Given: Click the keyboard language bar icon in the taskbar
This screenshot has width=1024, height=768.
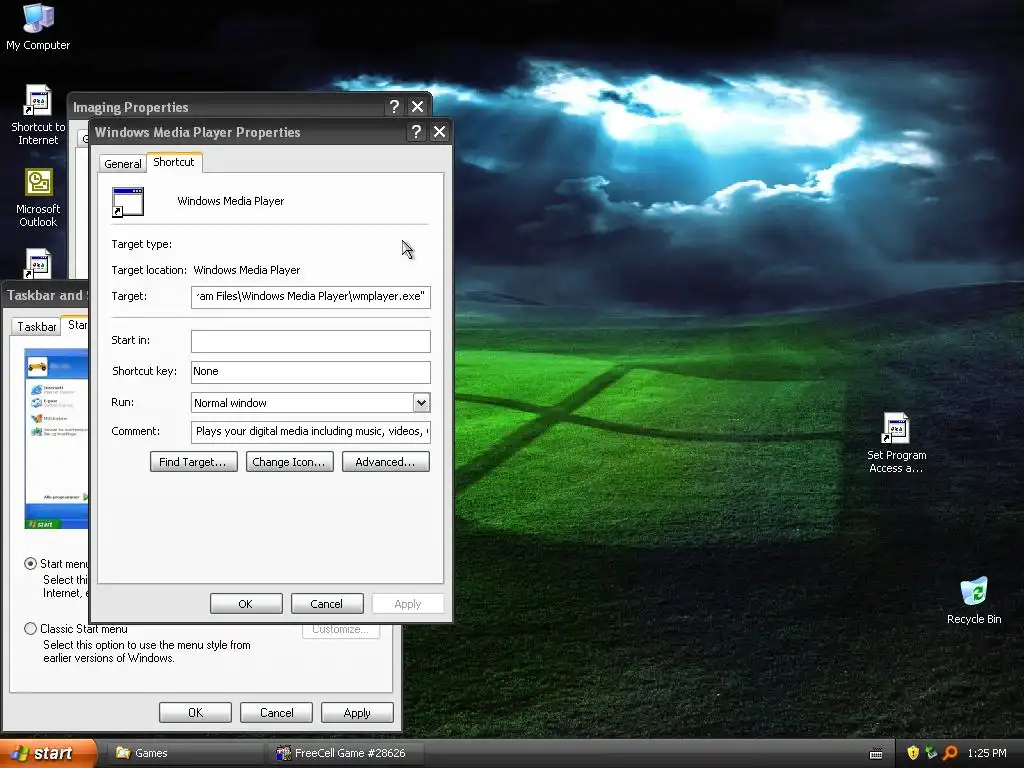Looking at the screenshot, I should (x=876, y=754).
